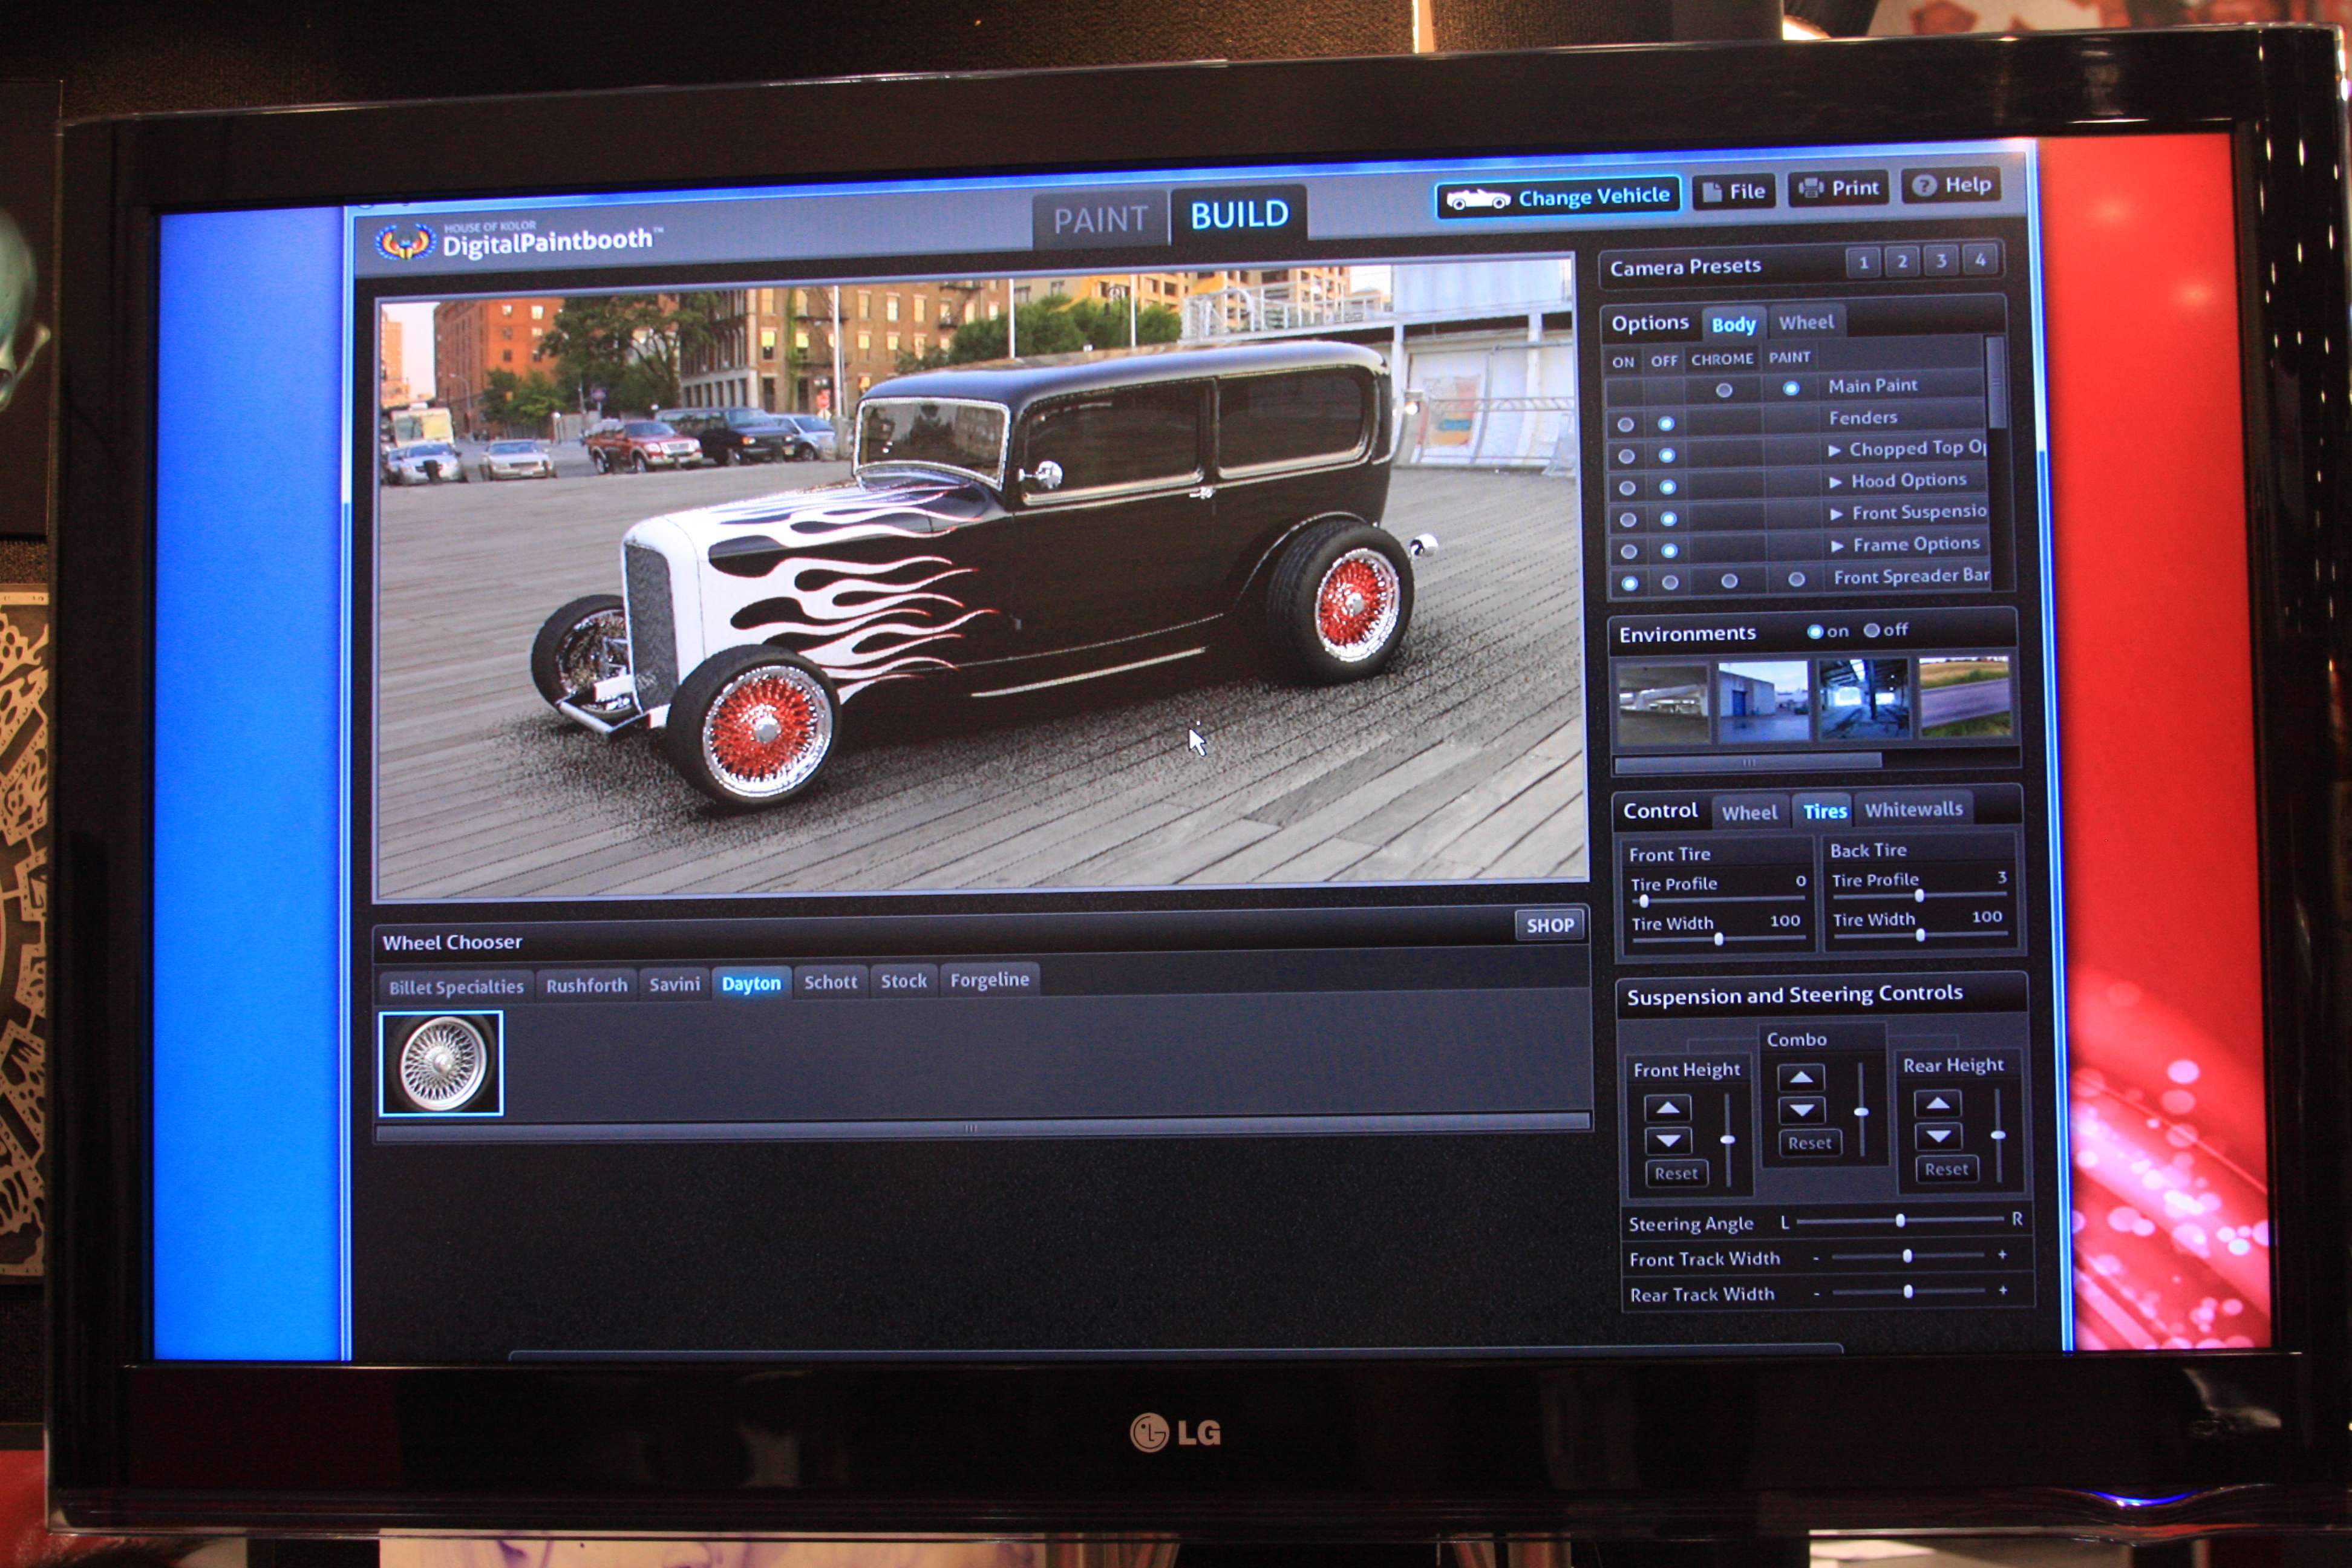Select Paint finish for Main Paint
The height and width of the screenshot is (1568, 2352).
click(1791, 388)
